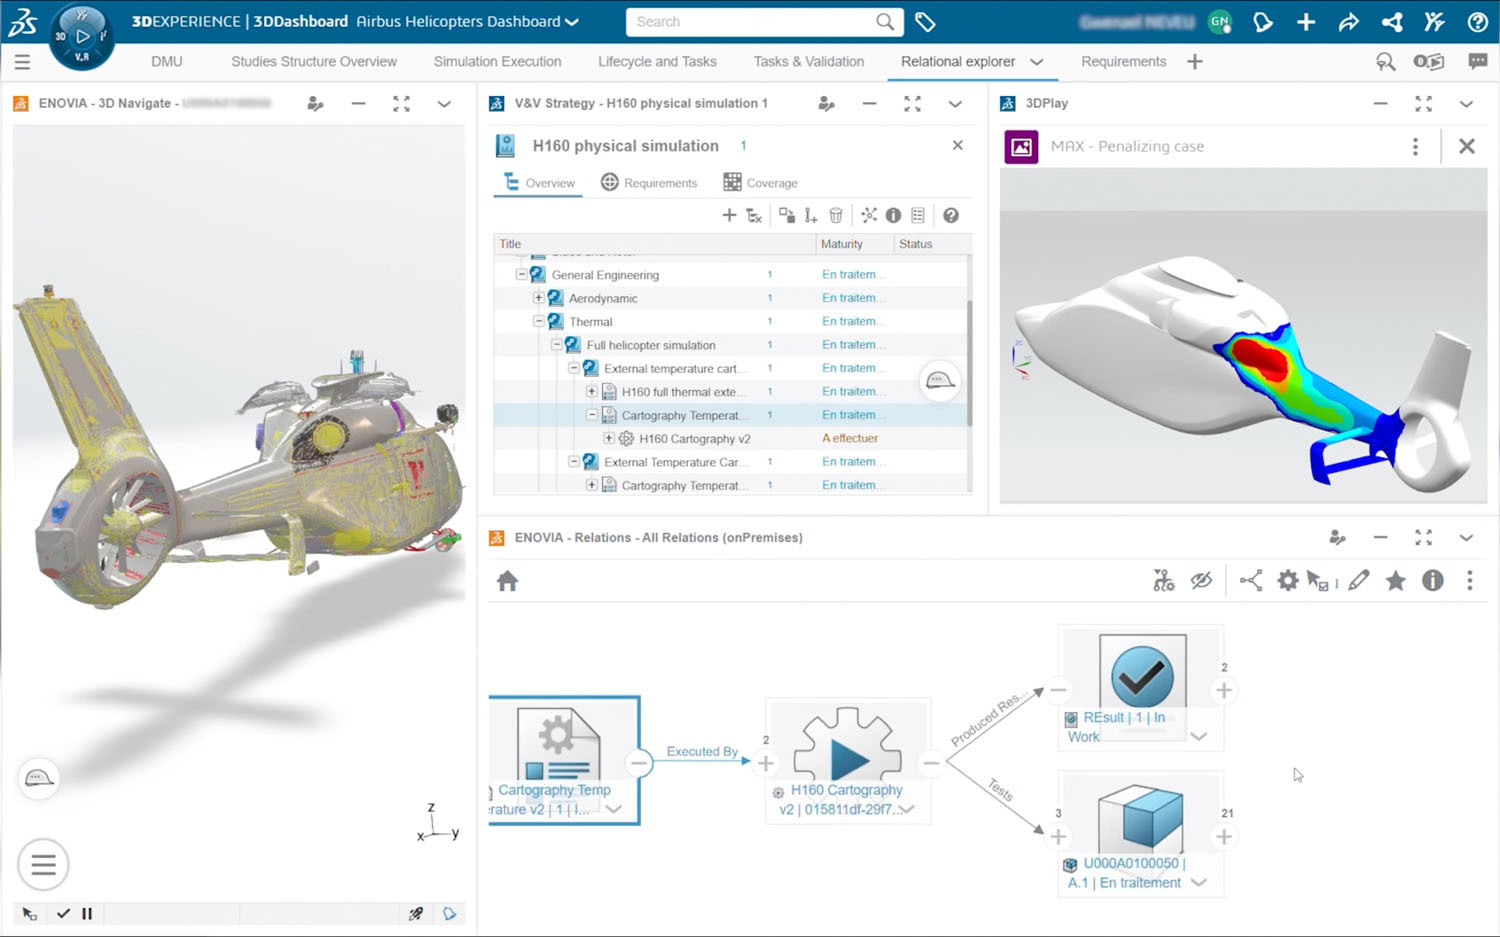Click the rocket icon in 3D Navigate toolbar
The height and width of the screenshot is (937, 1500).
point(416,913)
